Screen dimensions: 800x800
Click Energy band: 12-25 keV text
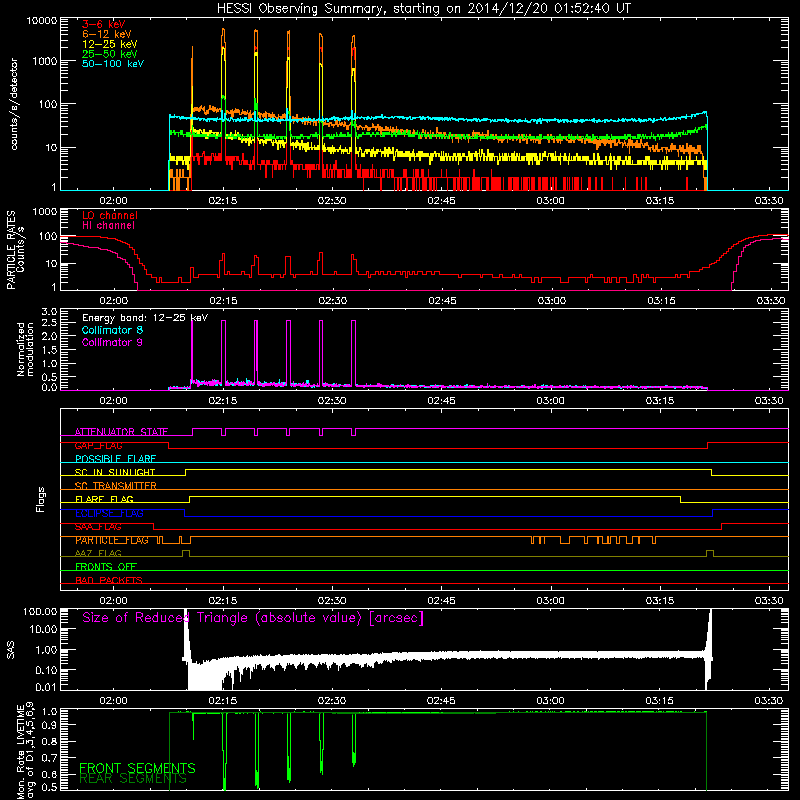pyautogui.click(x=145, y=318)
